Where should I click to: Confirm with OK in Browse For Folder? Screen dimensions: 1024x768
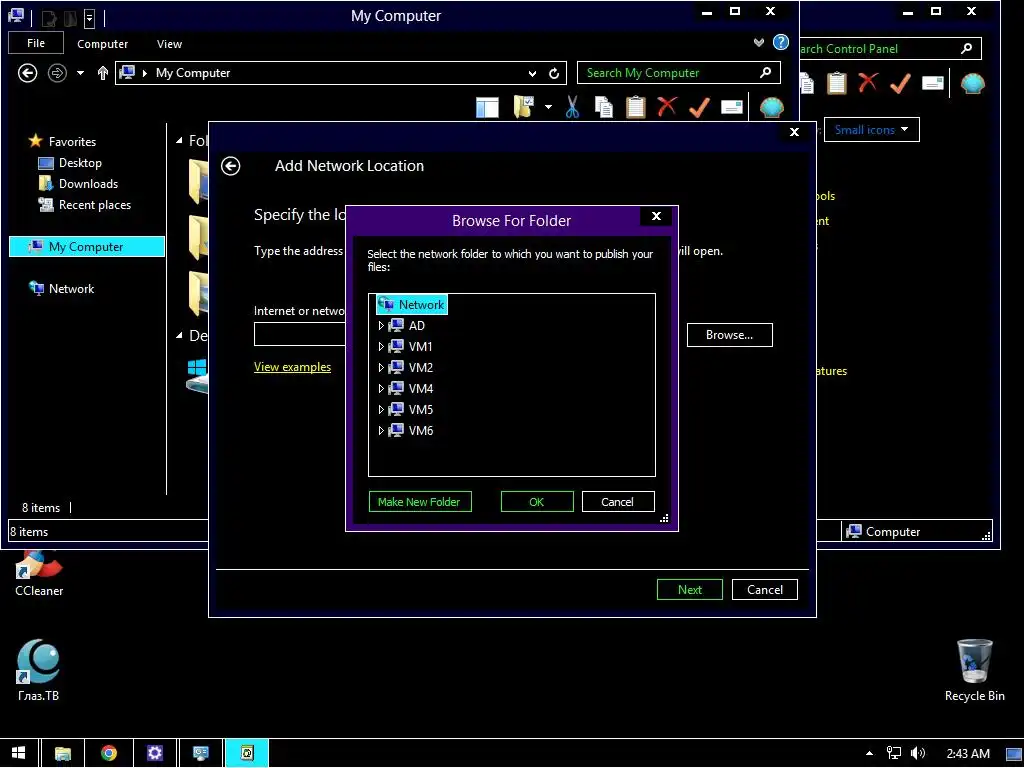pos(537,502)
